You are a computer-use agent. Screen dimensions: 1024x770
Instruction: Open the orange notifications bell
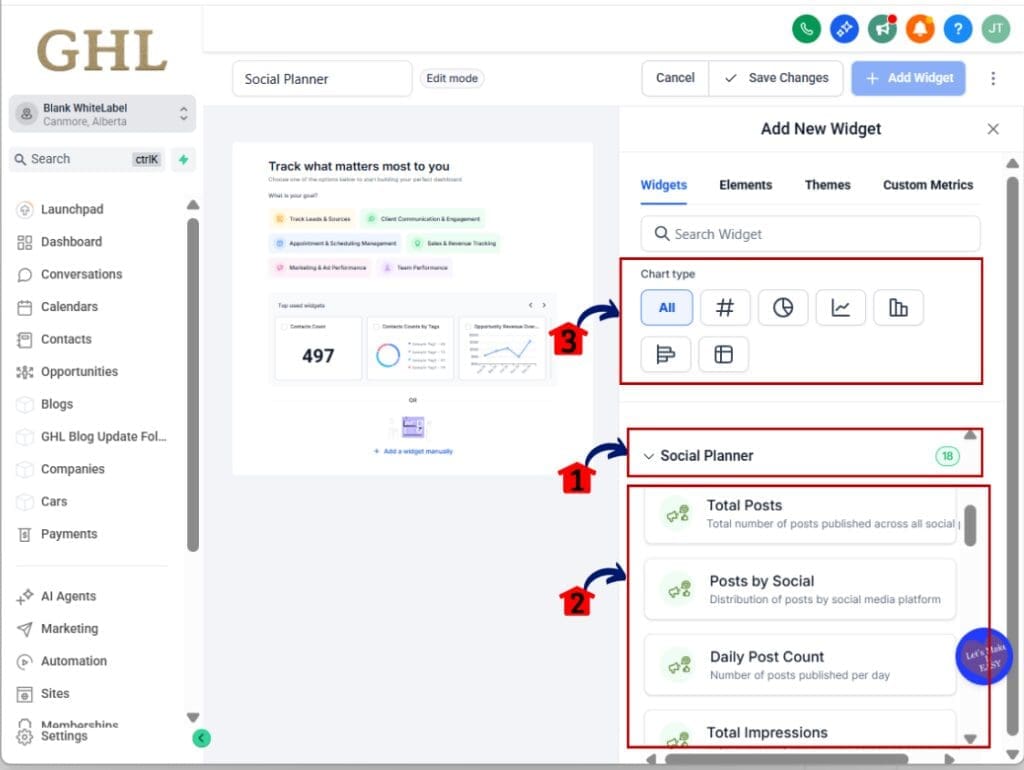pyautogui.click(x=920, y=29)
